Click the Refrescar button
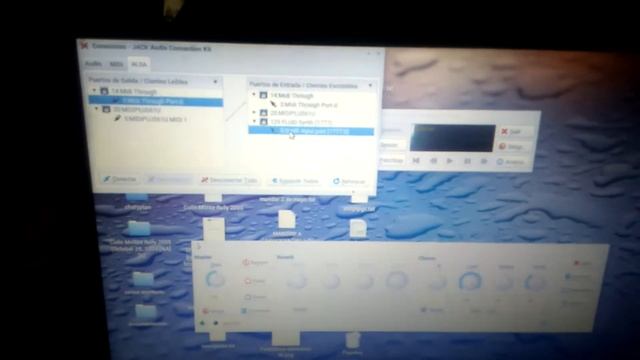The width and height of the screenshot is (640, 360). [349, 181]
